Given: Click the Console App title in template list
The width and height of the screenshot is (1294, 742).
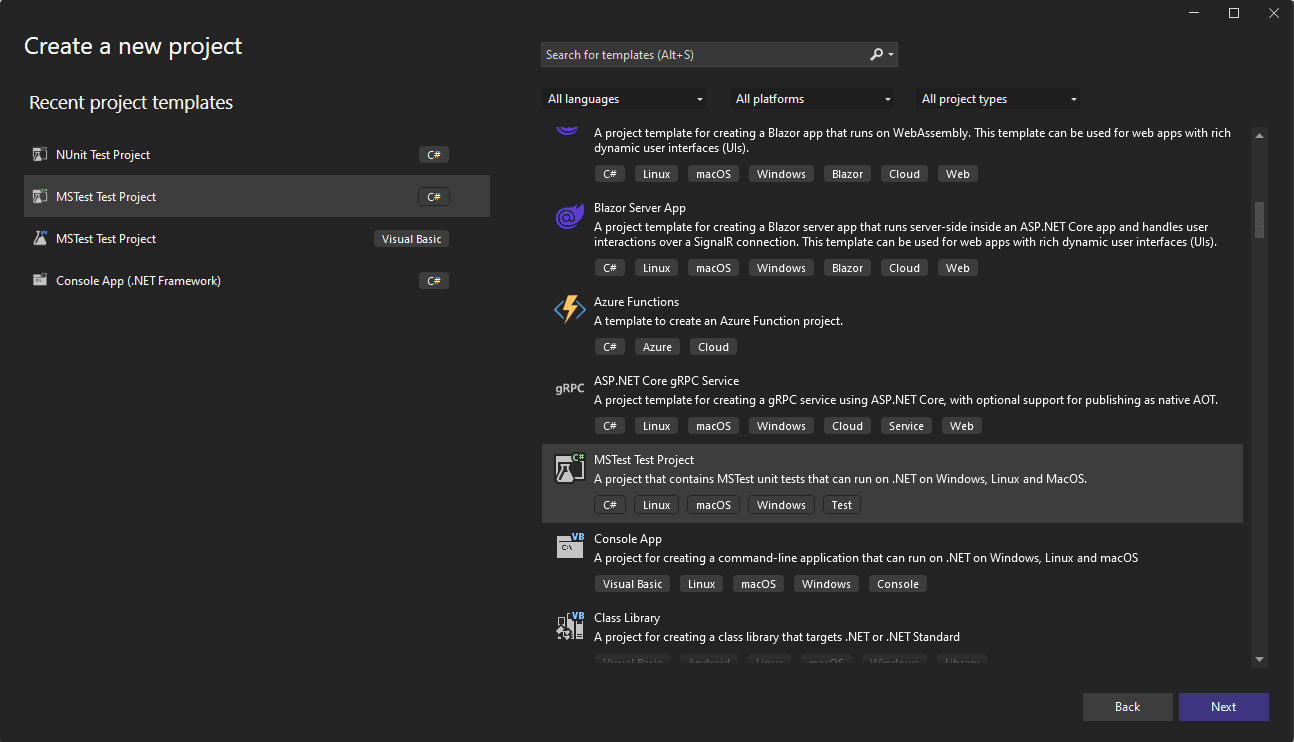Looking at the screenshot, I should 628,539.
